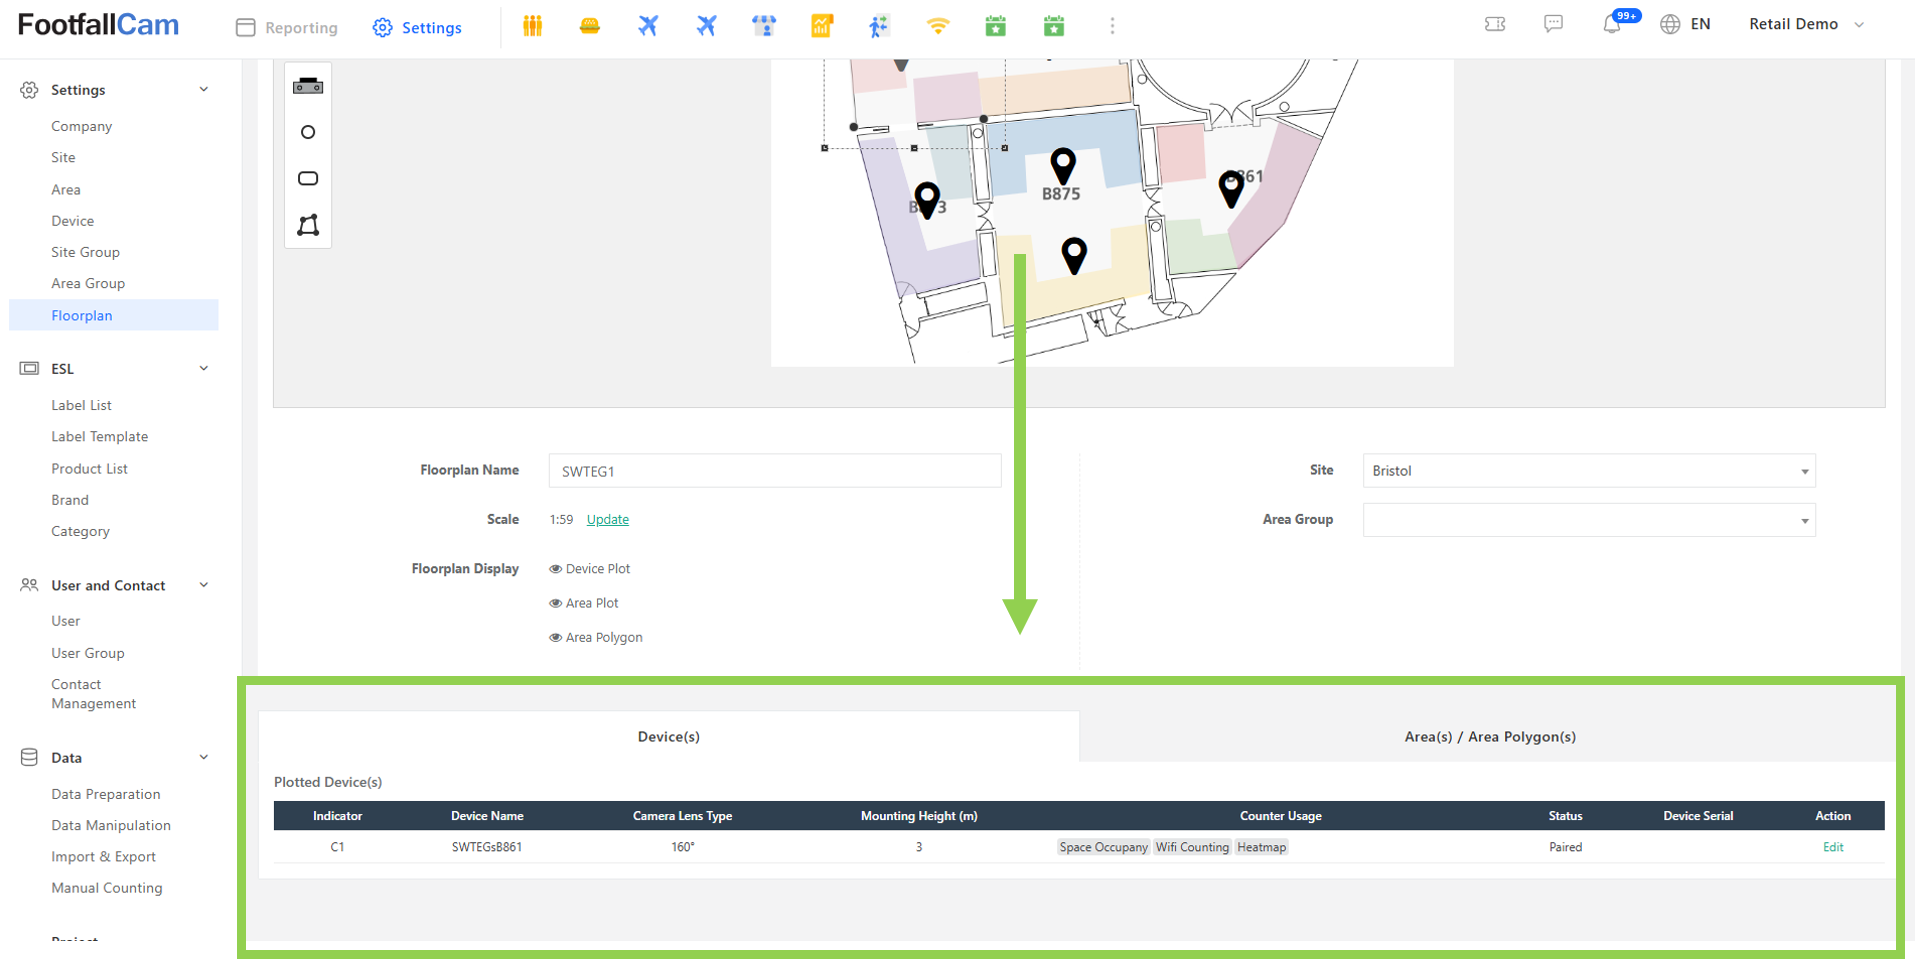The height and width of the screenshot is (962, 1915).
Task: Toggle Device Plot visibility eye
Action: pos(555,569)
